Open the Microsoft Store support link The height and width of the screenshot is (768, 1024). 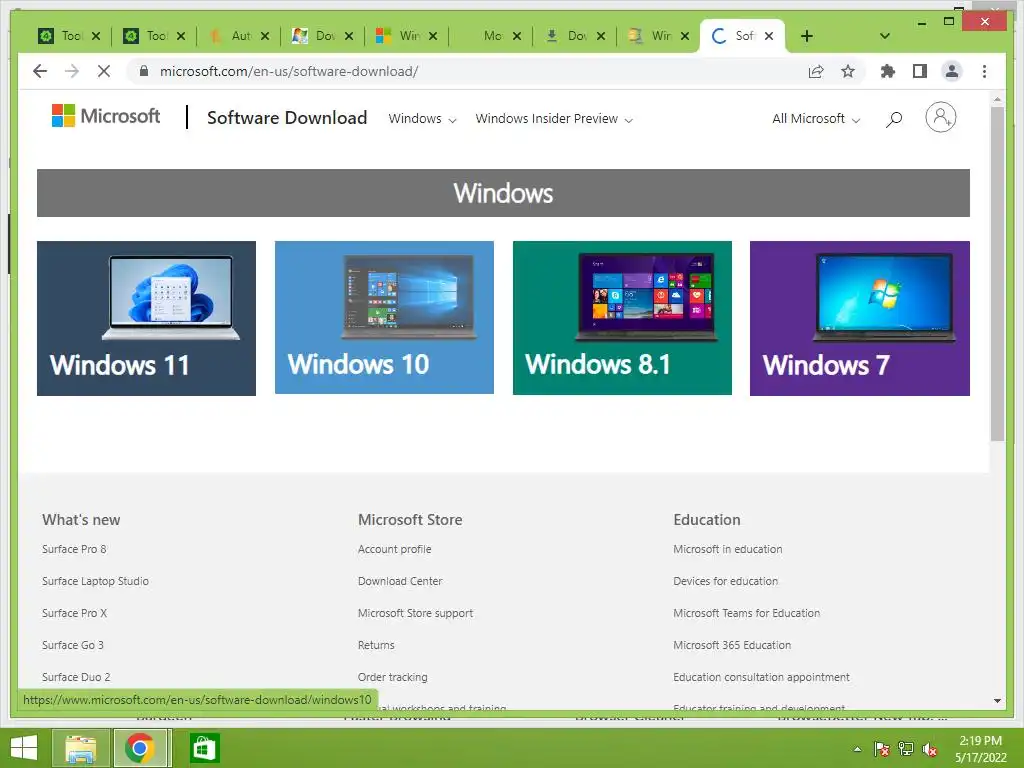tap(415, 613)
